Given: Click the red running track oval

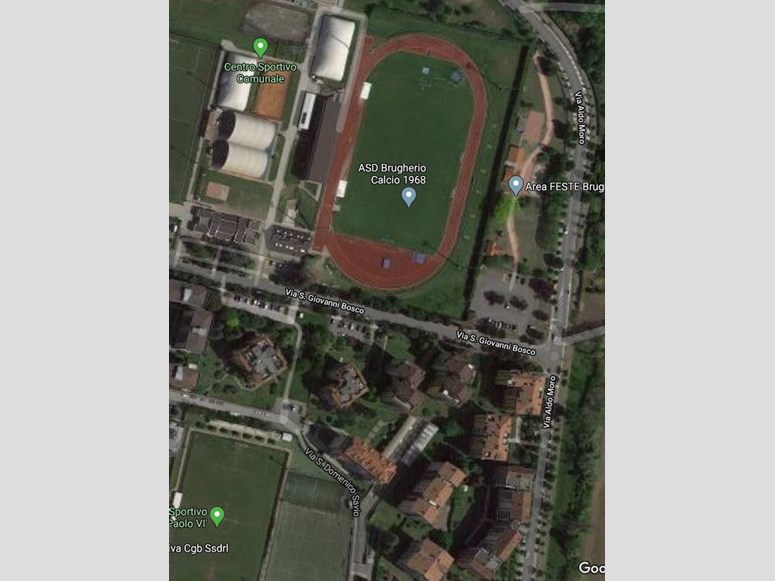Looking at the screenshot, I should coord(400,163).
